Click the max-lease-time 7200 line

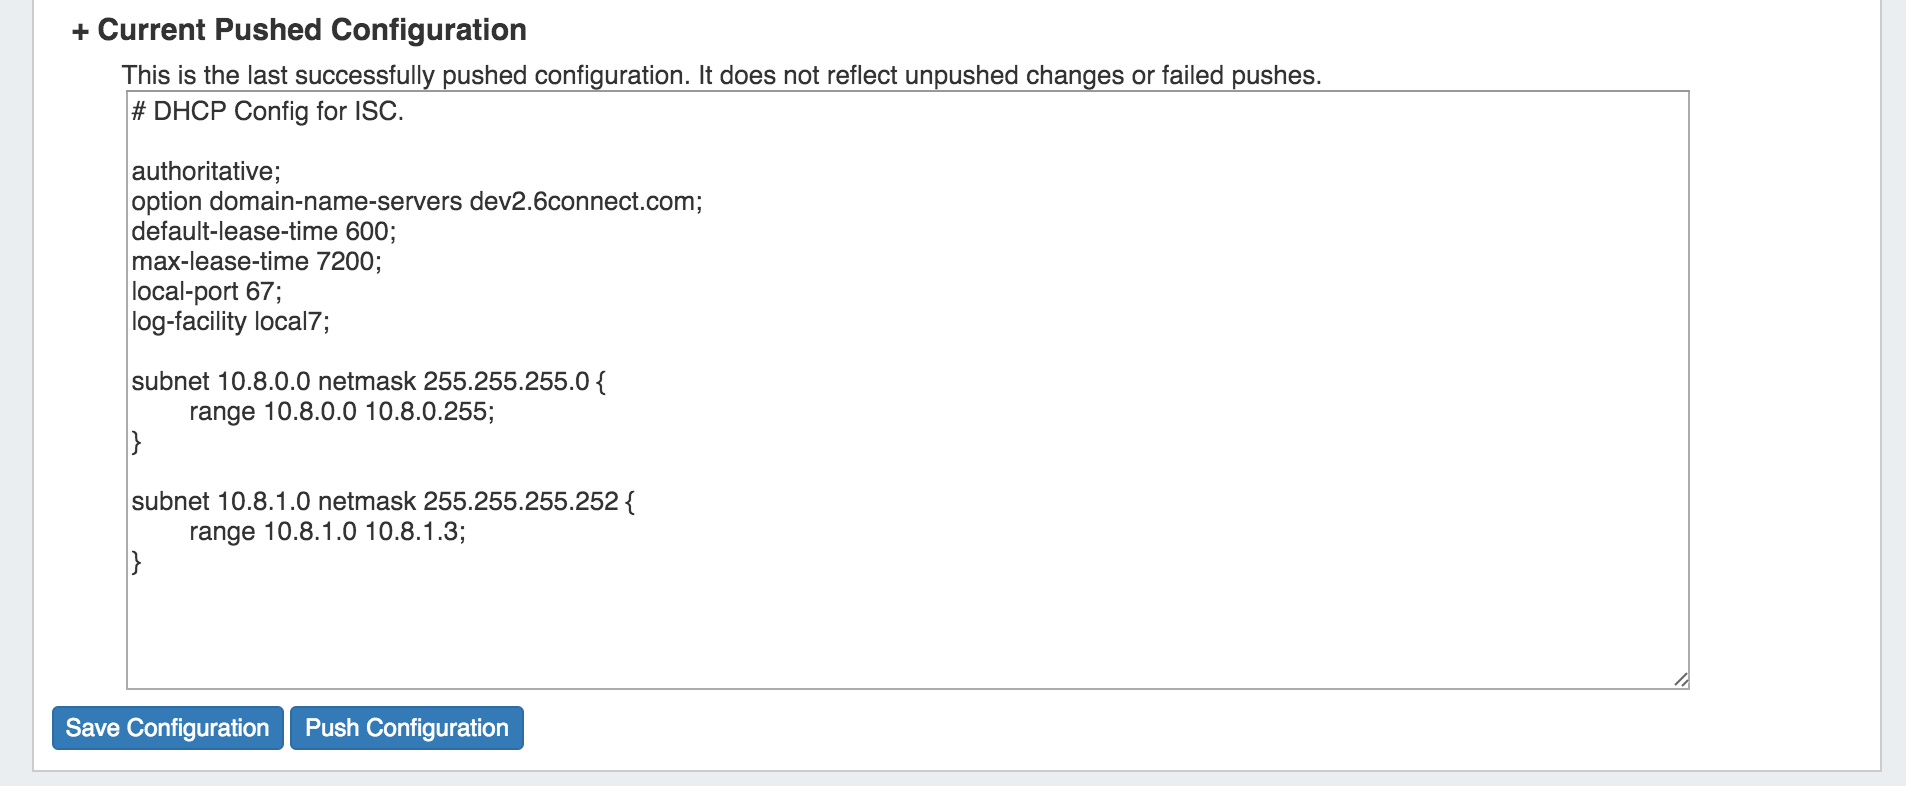(x=257, y=261)
